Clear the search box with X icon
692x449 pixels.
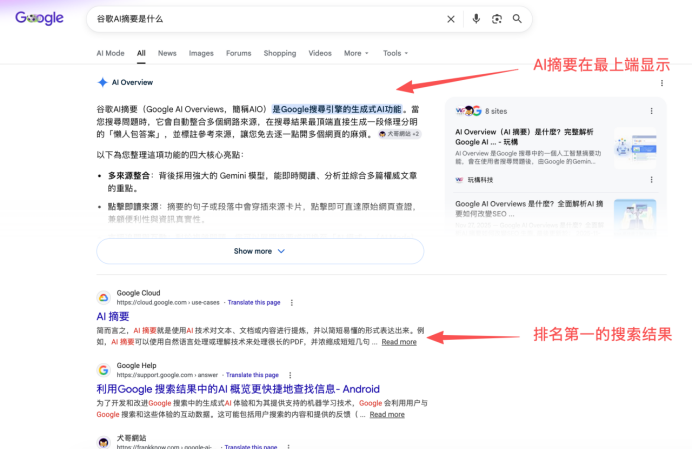(x=451, y=19)
